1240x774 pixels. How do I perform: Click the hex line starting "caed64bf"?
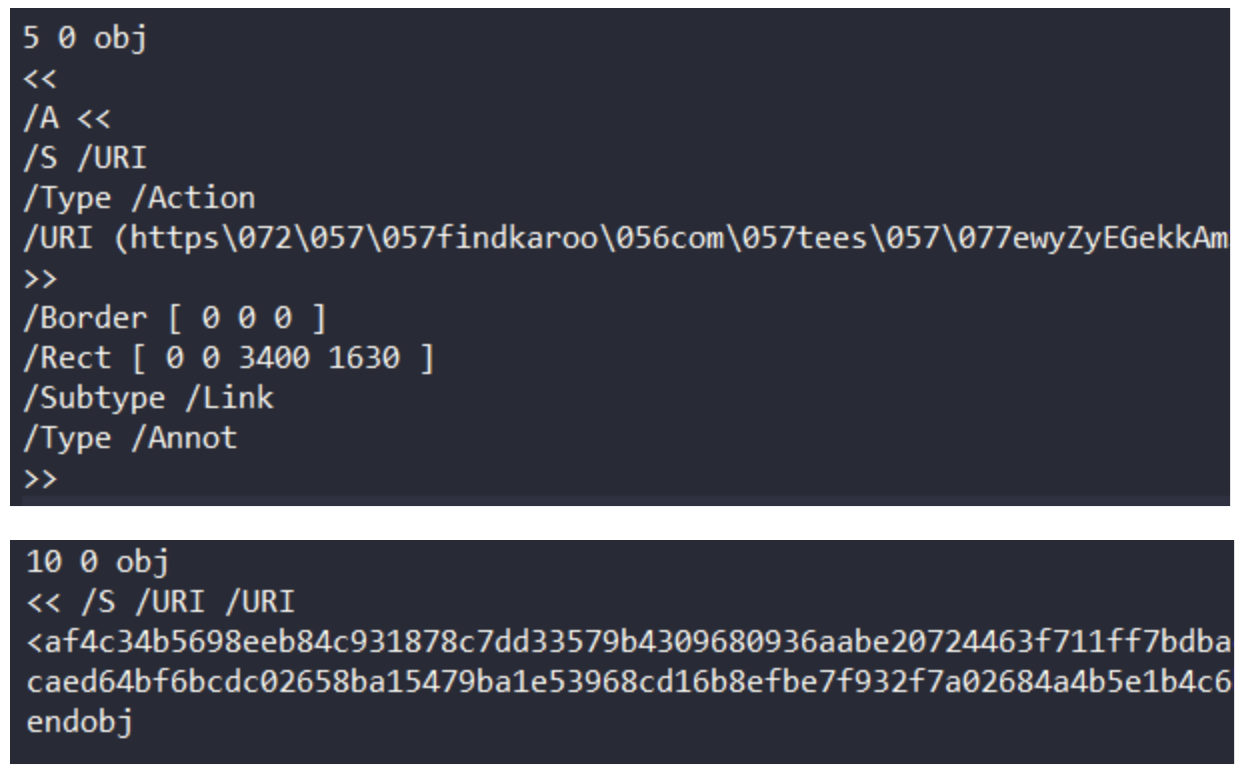620,682
